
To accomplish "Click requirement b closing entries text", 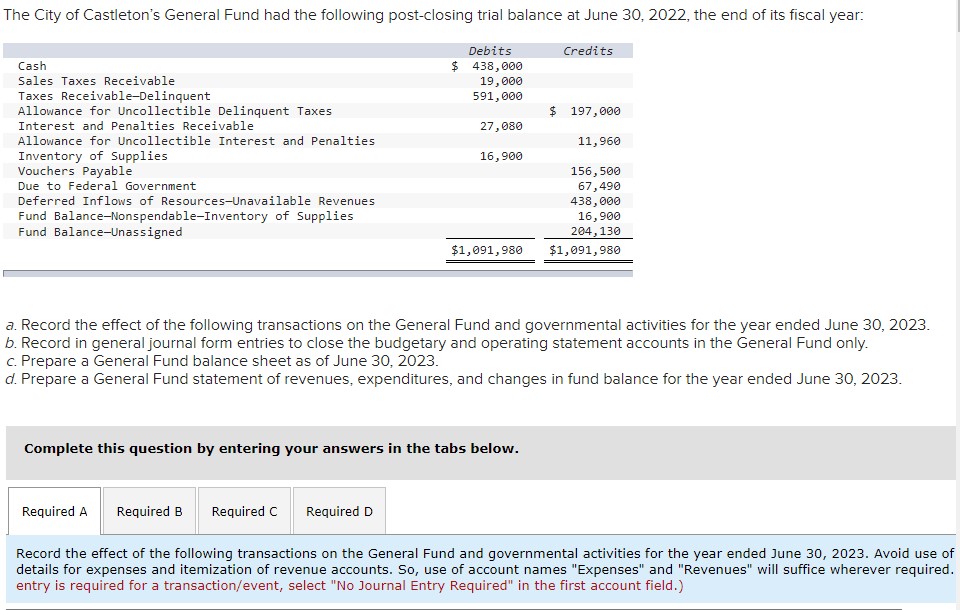I will pyautogui.click(x=437, y=343).
